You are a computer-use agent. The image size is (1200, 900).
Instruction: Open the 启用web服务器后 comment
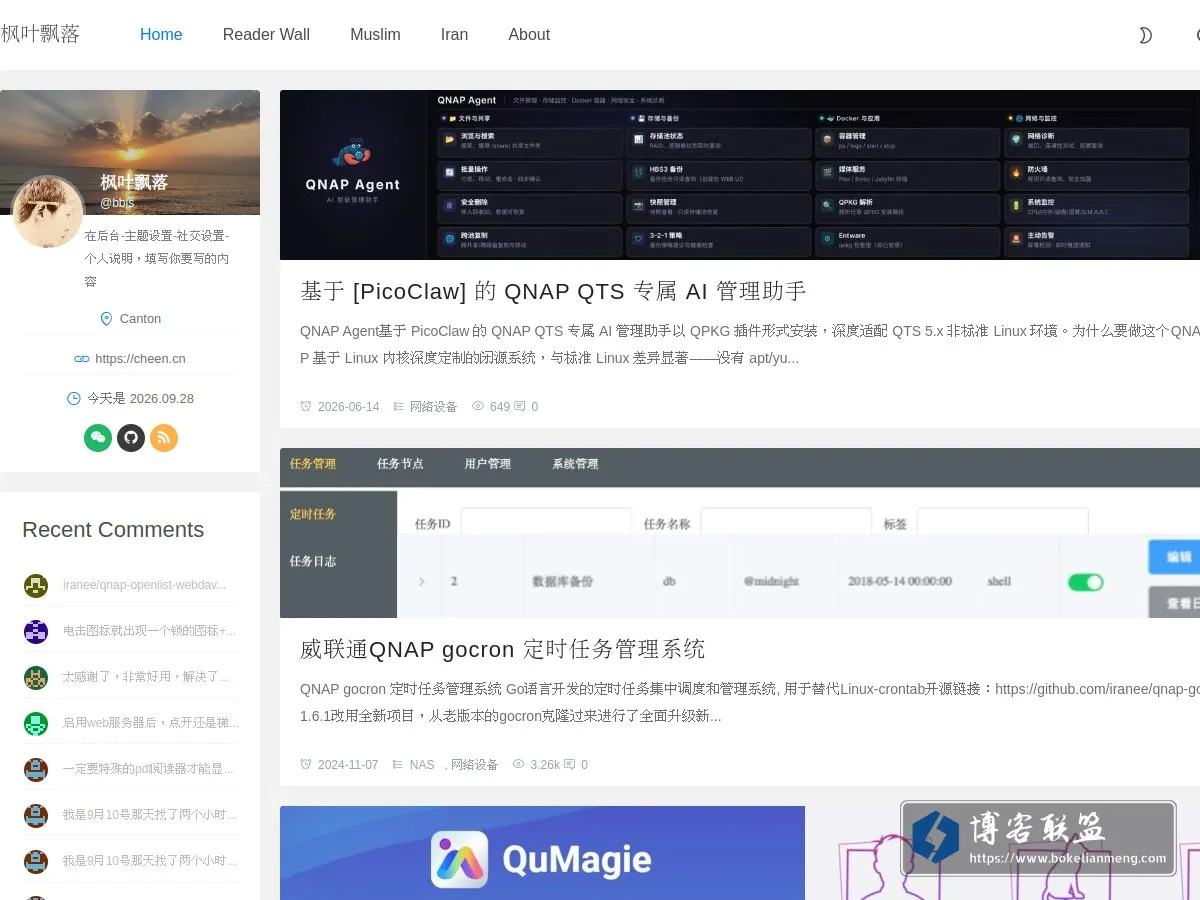point(151,723)
